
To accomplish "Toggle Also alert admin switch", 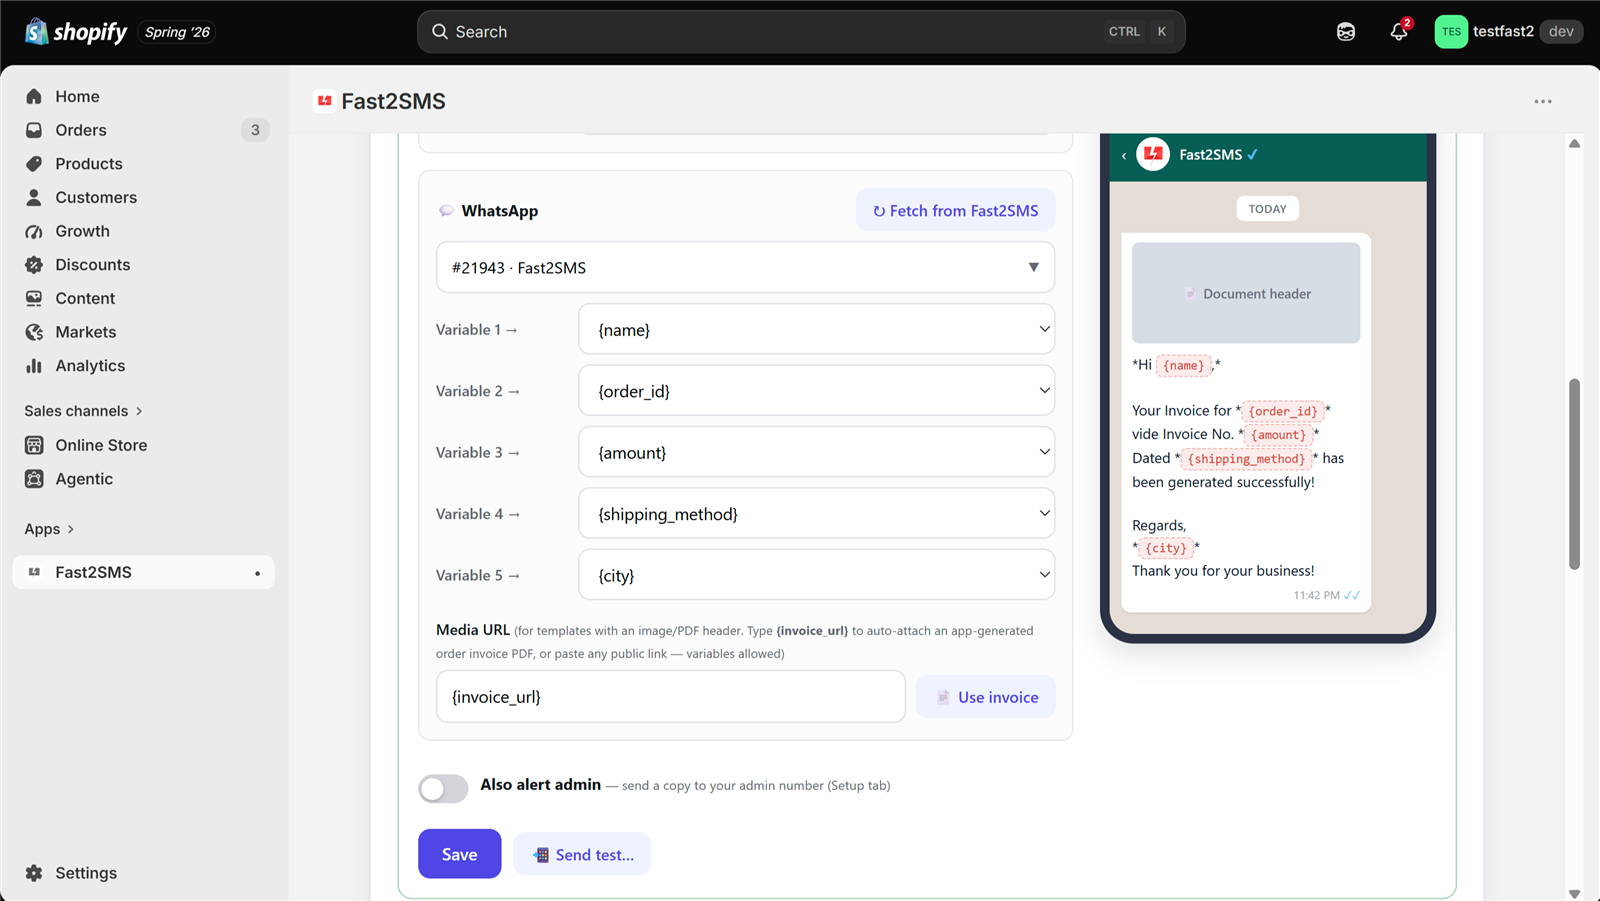I will 443,789.
